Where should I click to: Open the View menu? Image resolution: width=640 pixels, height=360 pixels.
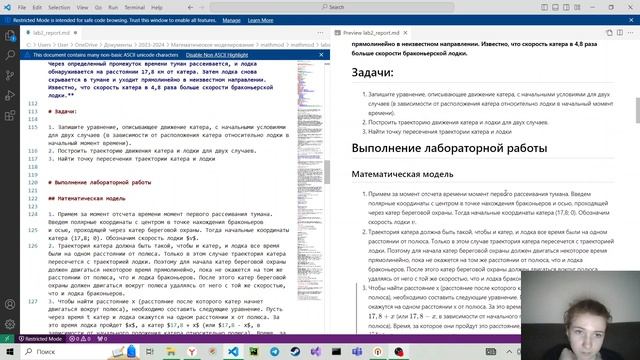[x=82, y=7]
